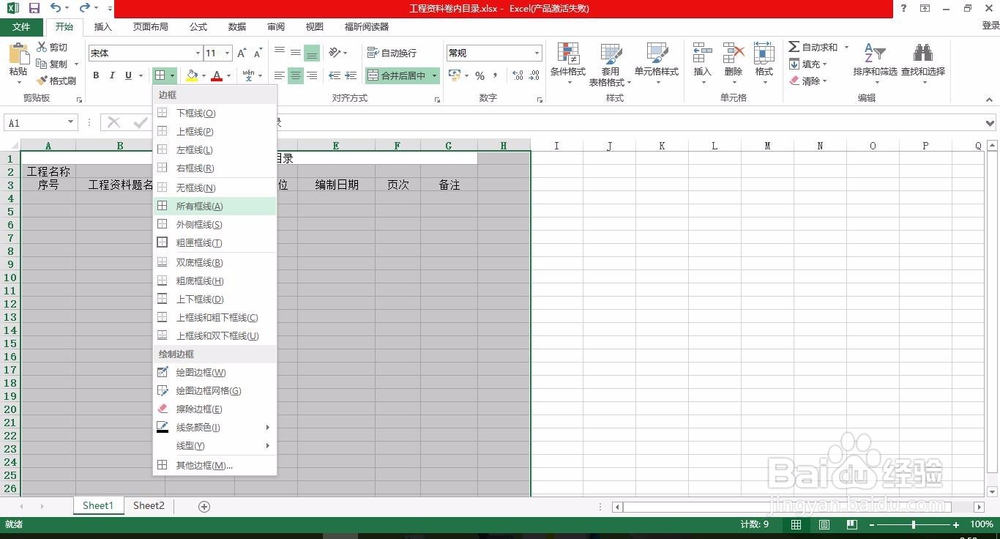Expand the Name Box dropdown arrow
This screenshot has width=1000, height=539.
click(x=70, y=122)
